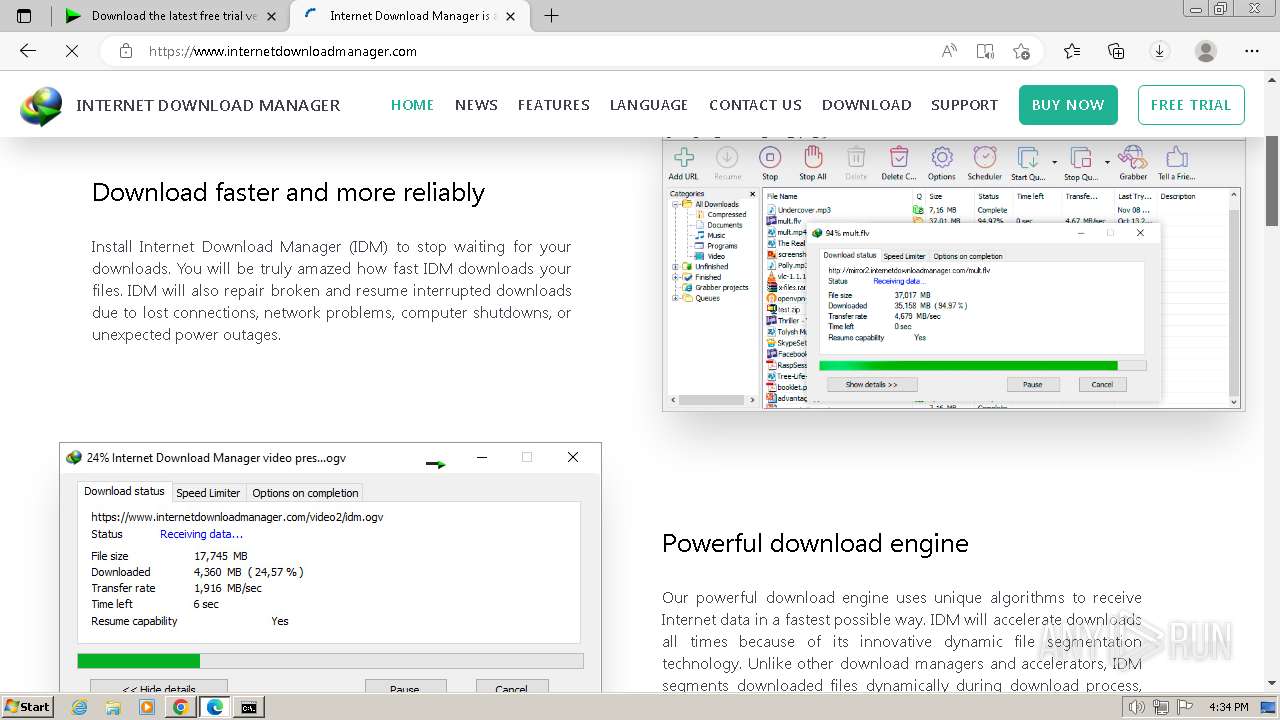The height and width of the screenshot is (720, 1280).
Task: Close the 'Internet Download Manager is' tab
Action: pyautogui.click(x=512, y=16)
